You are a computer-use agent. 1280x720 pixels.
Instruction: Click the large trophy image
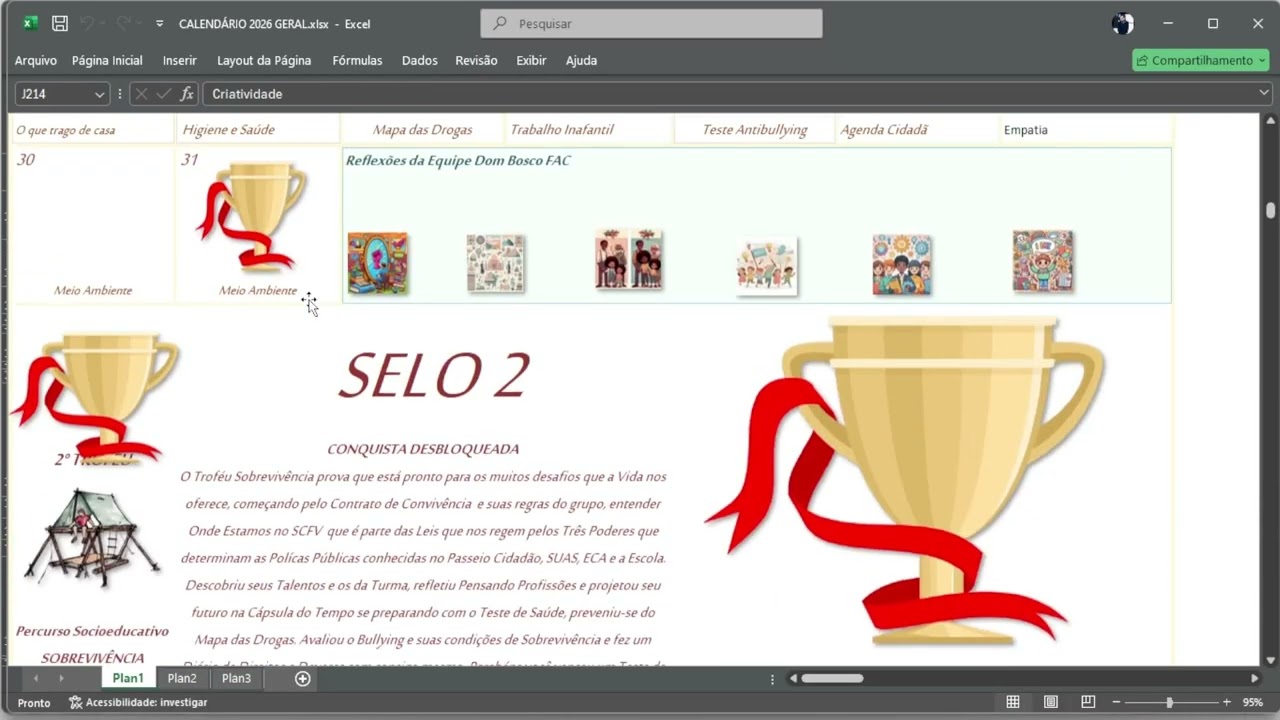pyautogui.click(x=905, y=480)
